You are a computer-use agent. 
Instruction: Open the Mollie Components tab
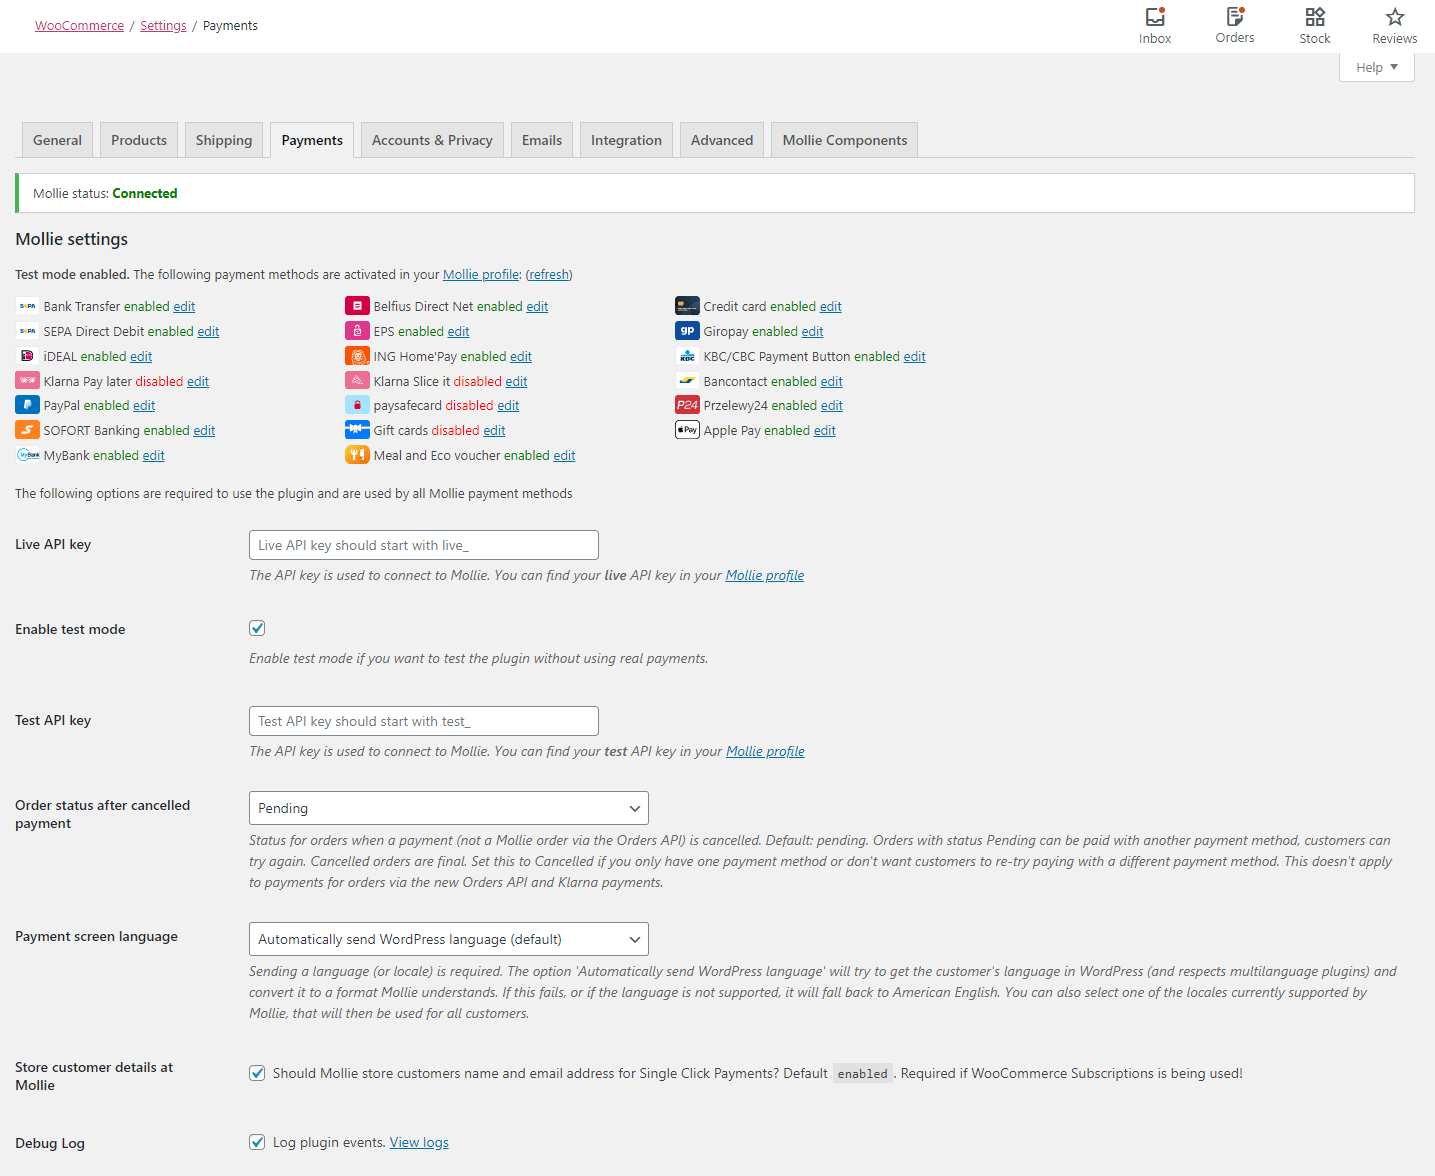(845, 140)
